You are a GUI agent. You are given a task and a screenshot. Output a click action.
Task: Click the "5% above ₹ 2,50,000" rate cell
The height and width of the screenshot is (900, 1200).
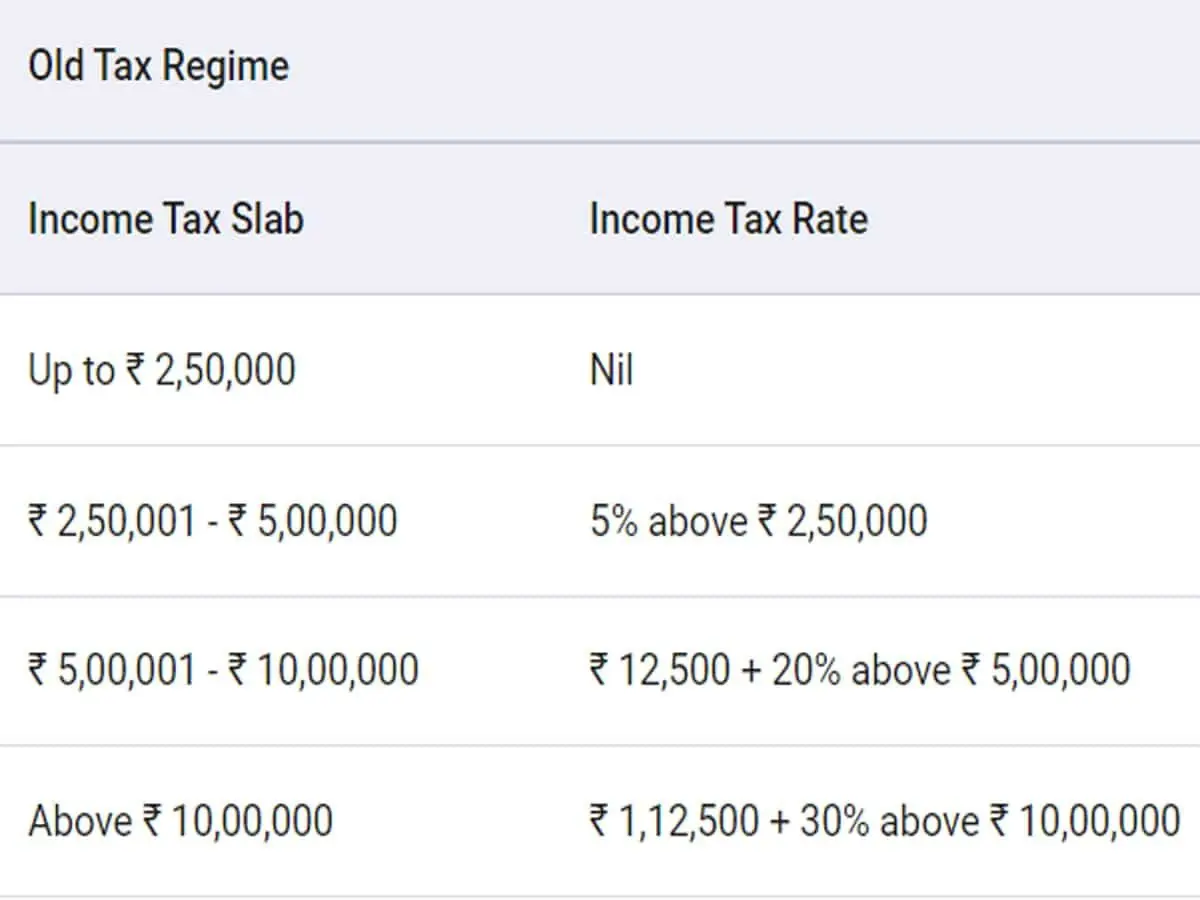(758, 521)
